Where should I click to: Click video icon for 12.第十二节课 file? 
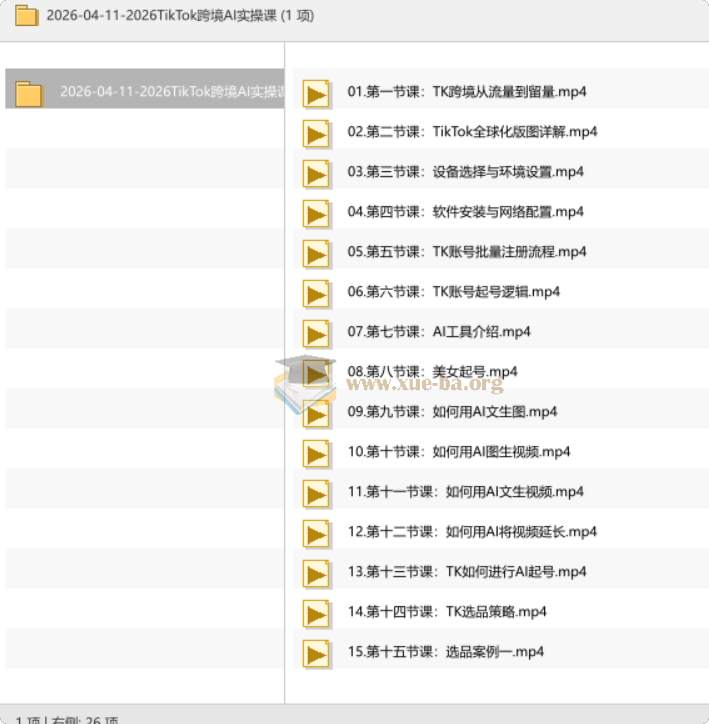click(x=317, y=534)
